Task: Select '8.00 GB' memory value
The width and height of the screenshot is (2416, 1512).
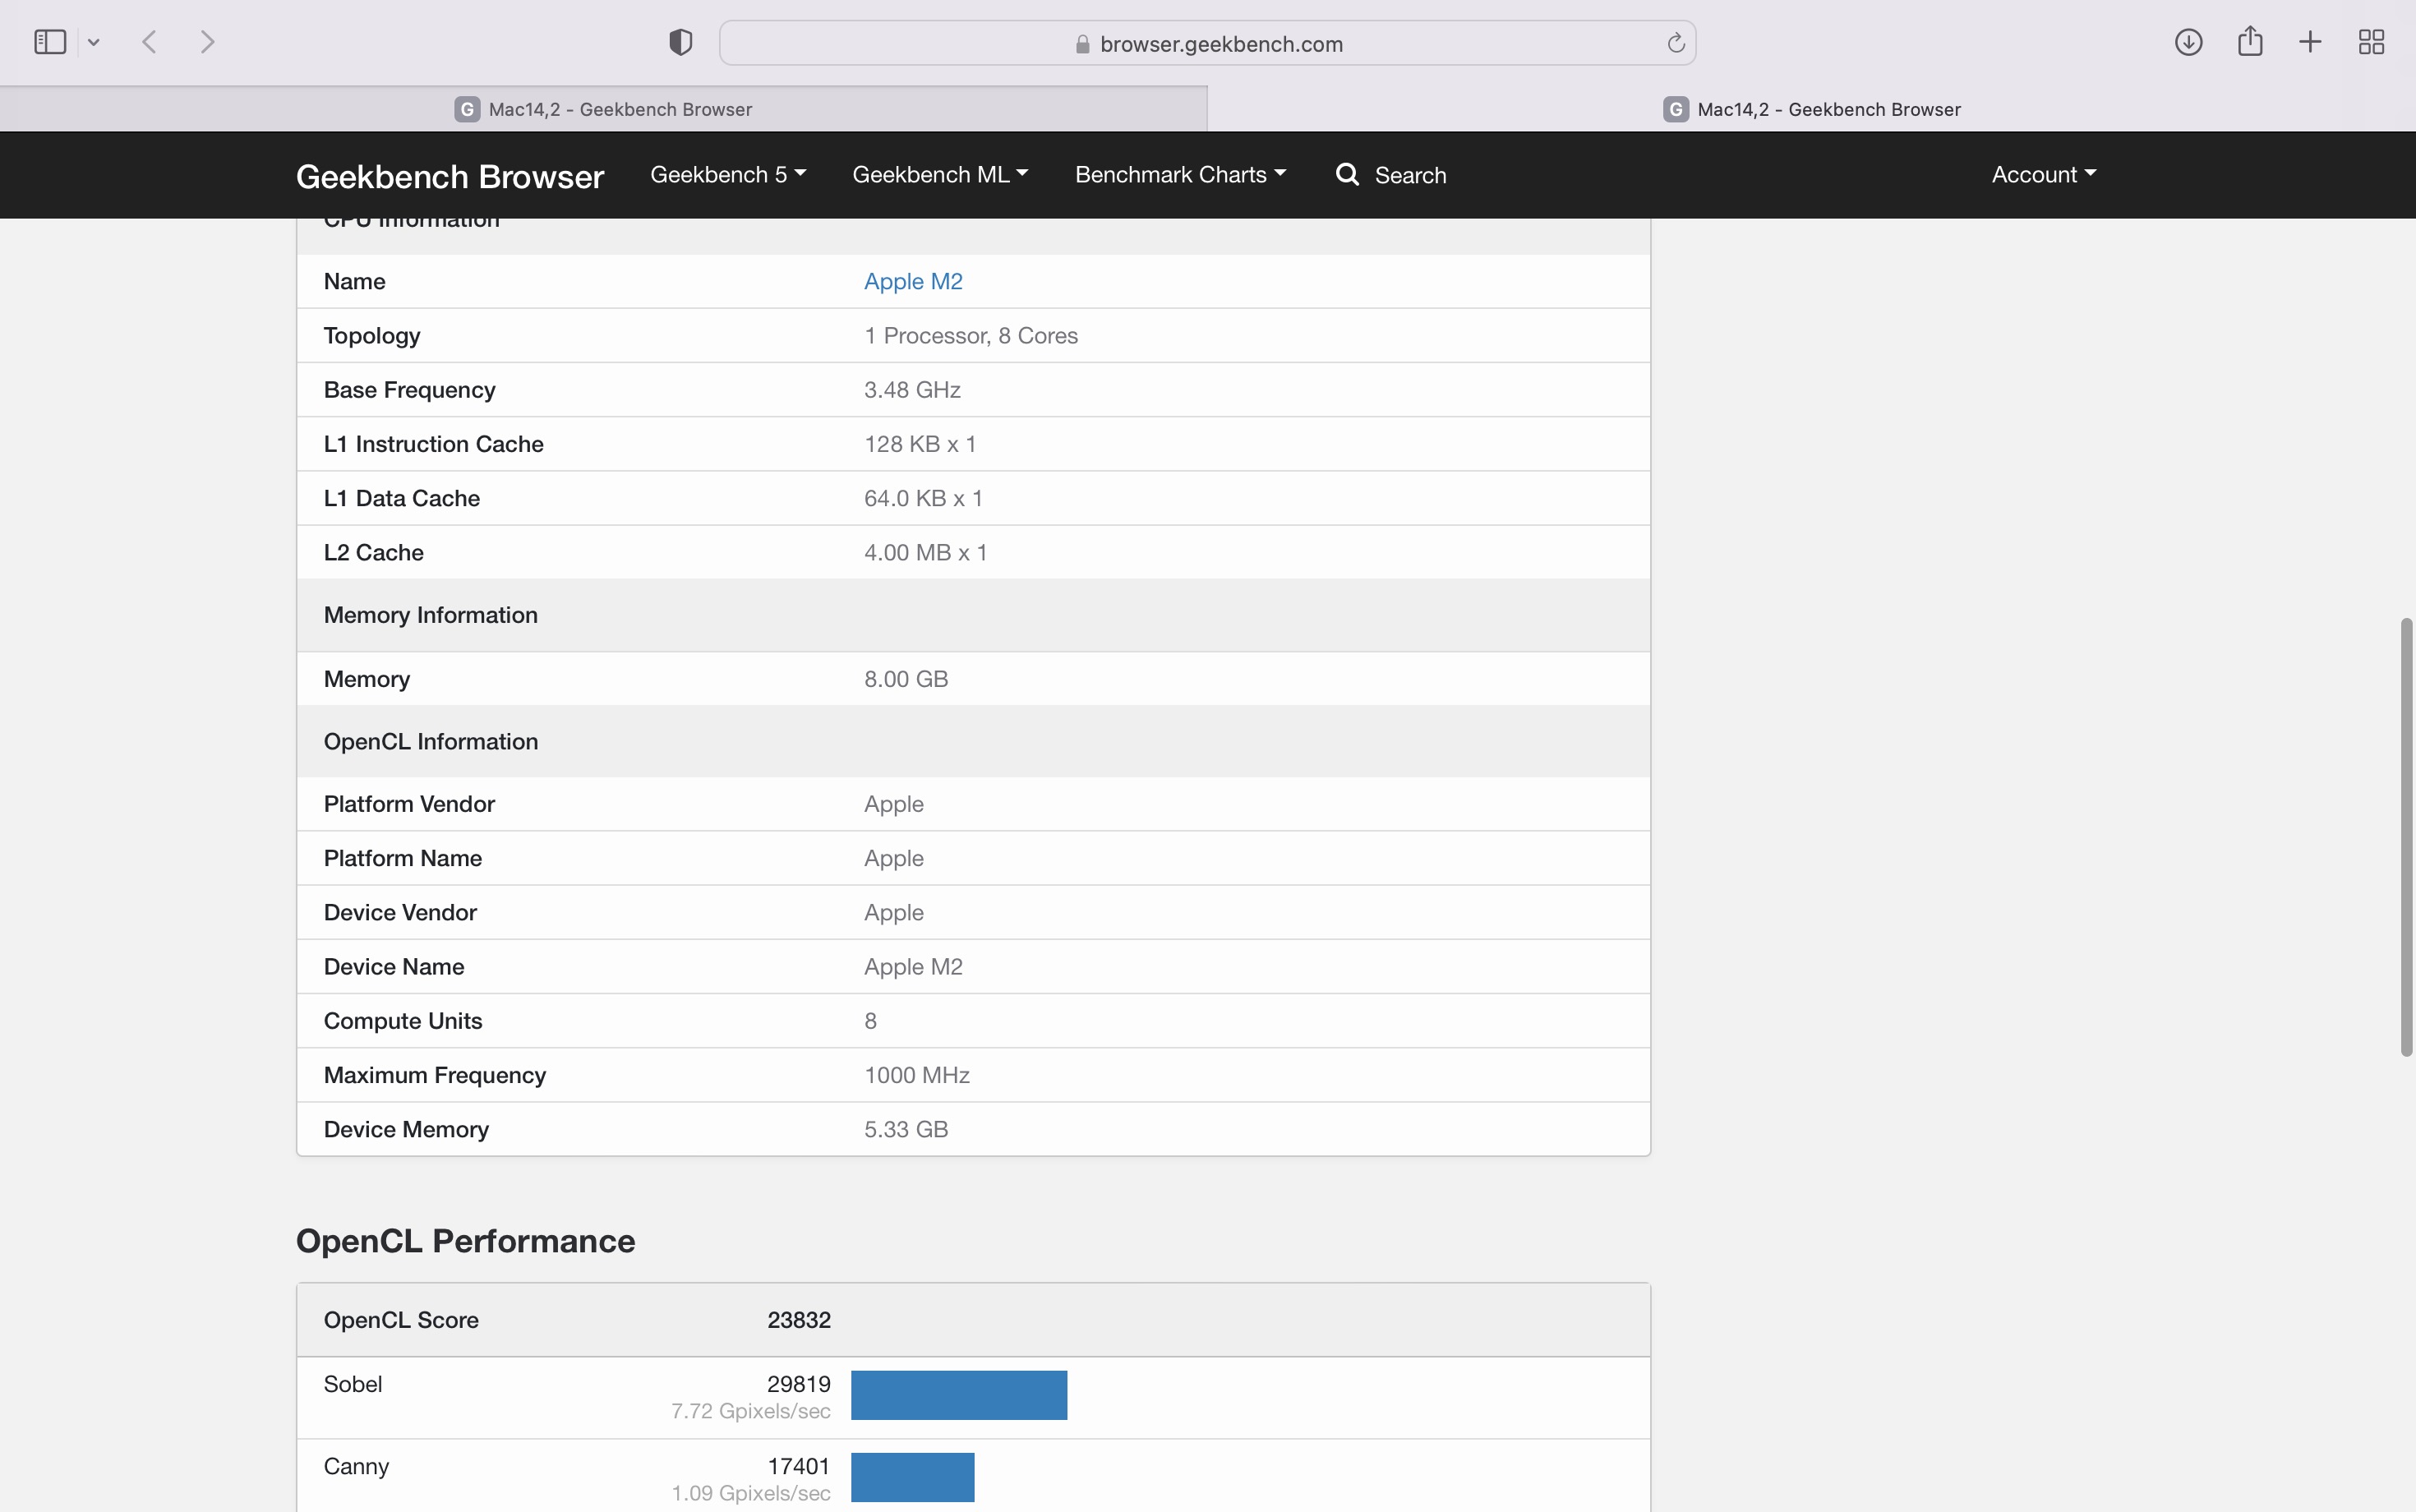Action: pyautogui.click(x=906, y=679)
